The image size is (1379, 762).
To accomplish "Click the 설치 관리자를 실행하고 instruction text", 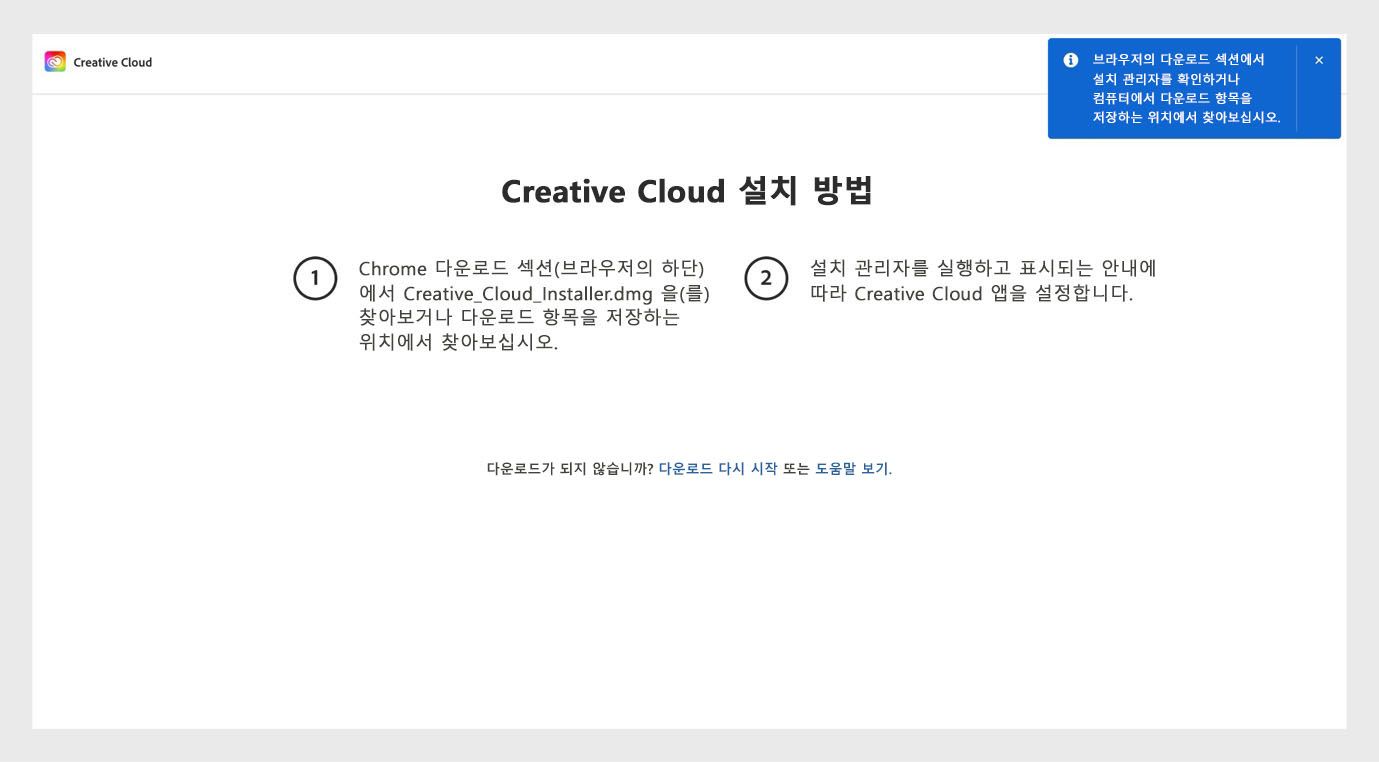I will click(985, 282).
